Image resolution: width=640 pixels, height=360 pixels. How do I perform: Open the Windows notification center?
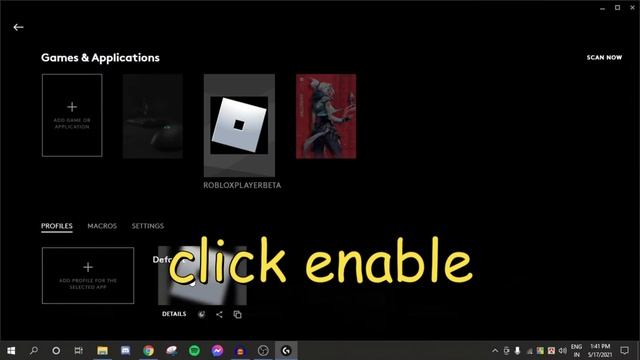click(x=624, y=350)
